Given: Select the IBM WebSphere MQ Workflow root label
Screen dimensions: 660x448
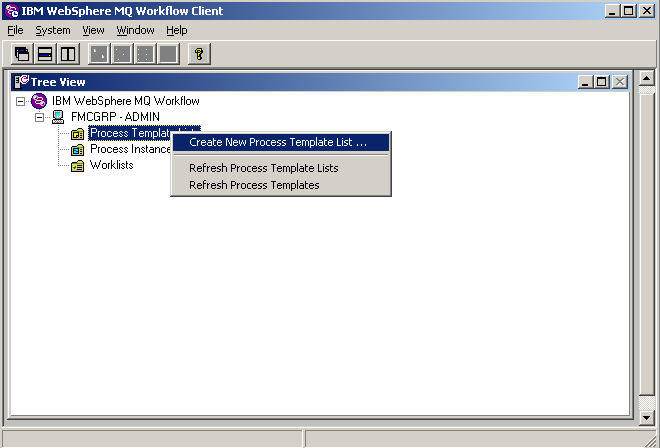Looking at the screenshot, I should click(x=125, y=101).
